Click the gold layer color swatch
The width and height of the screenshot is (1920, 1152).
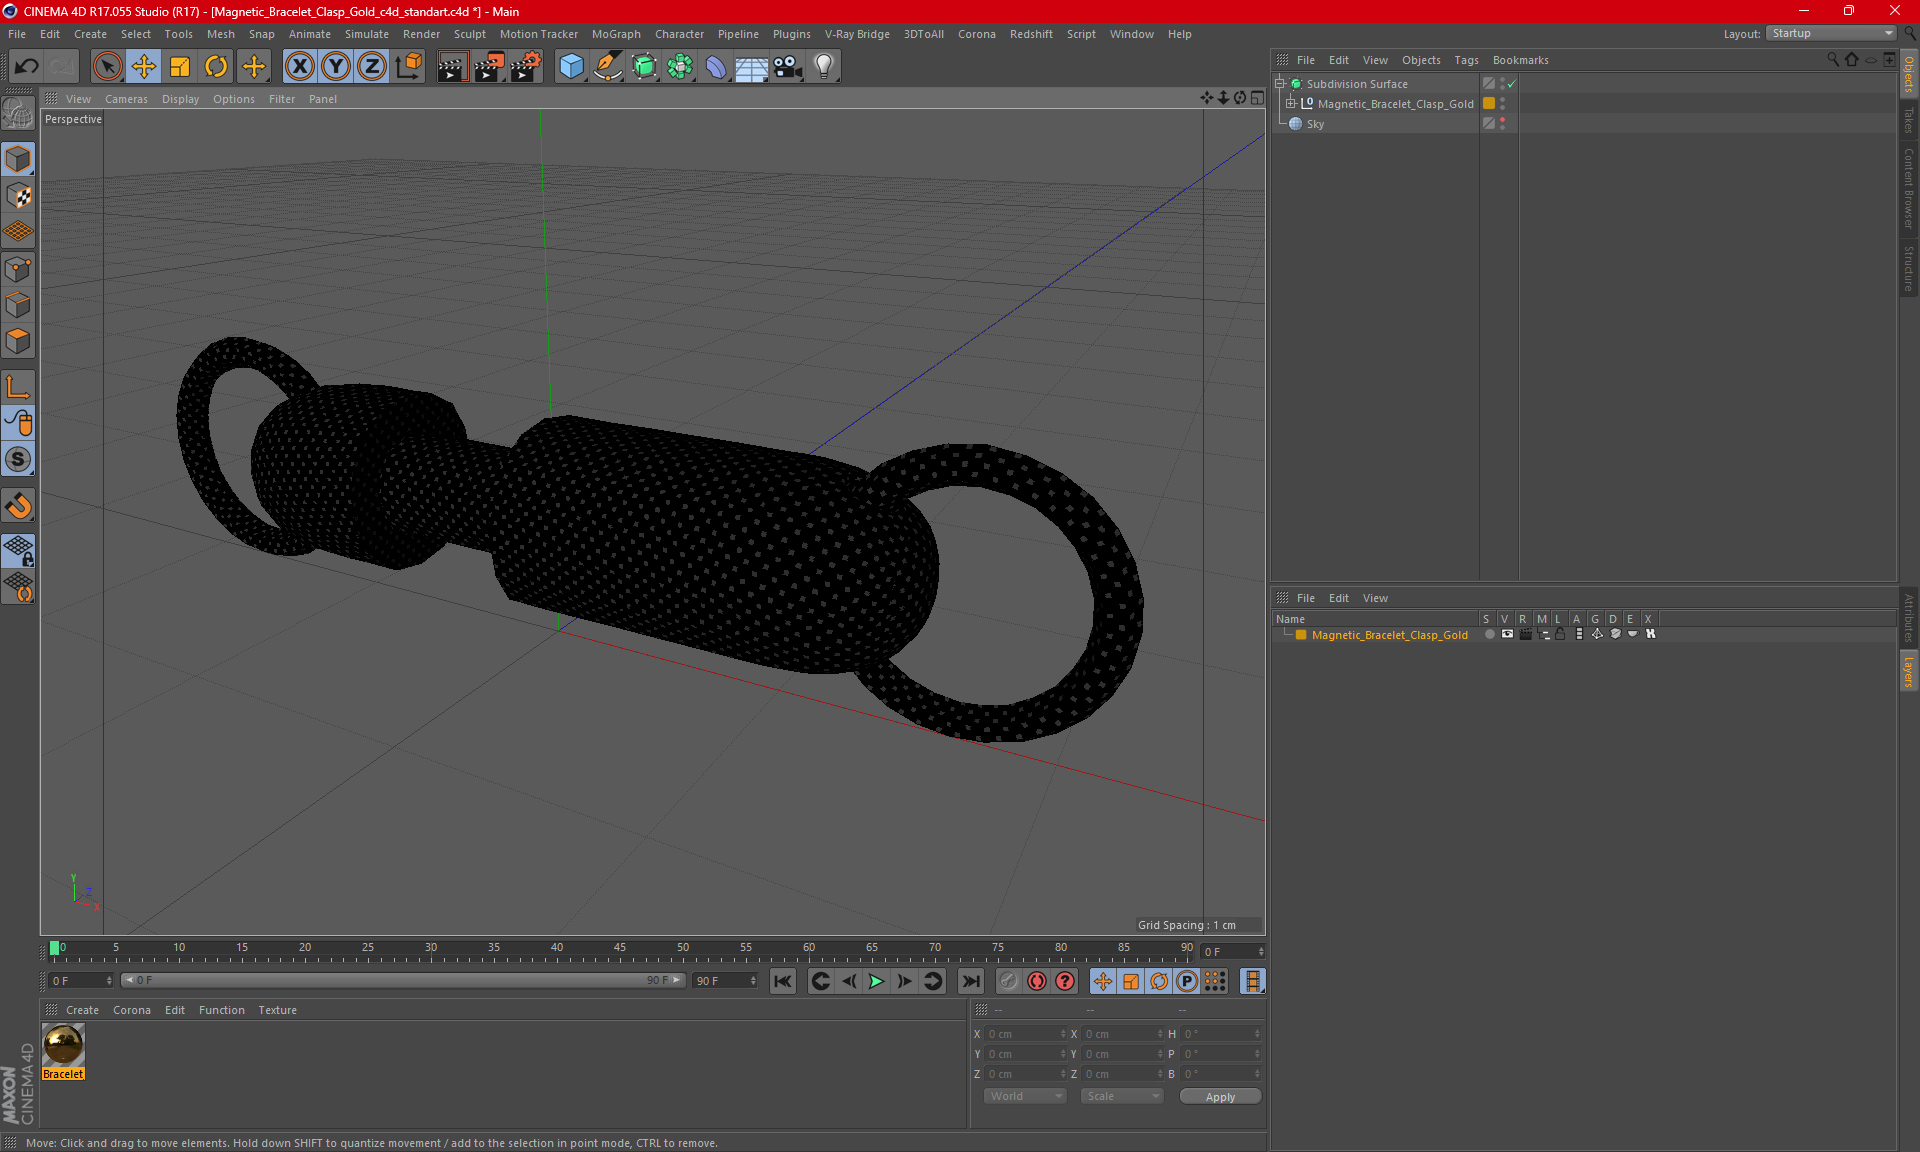pos(1301,635)
